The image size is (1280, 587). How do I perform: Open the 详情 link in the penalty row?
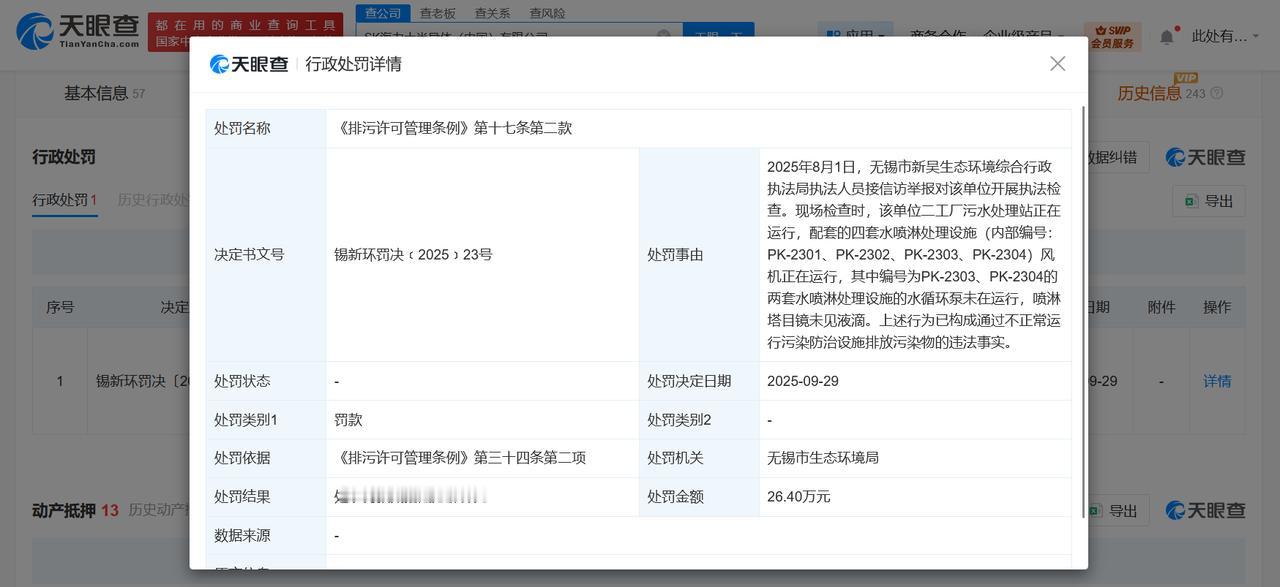click(1217, 381)
